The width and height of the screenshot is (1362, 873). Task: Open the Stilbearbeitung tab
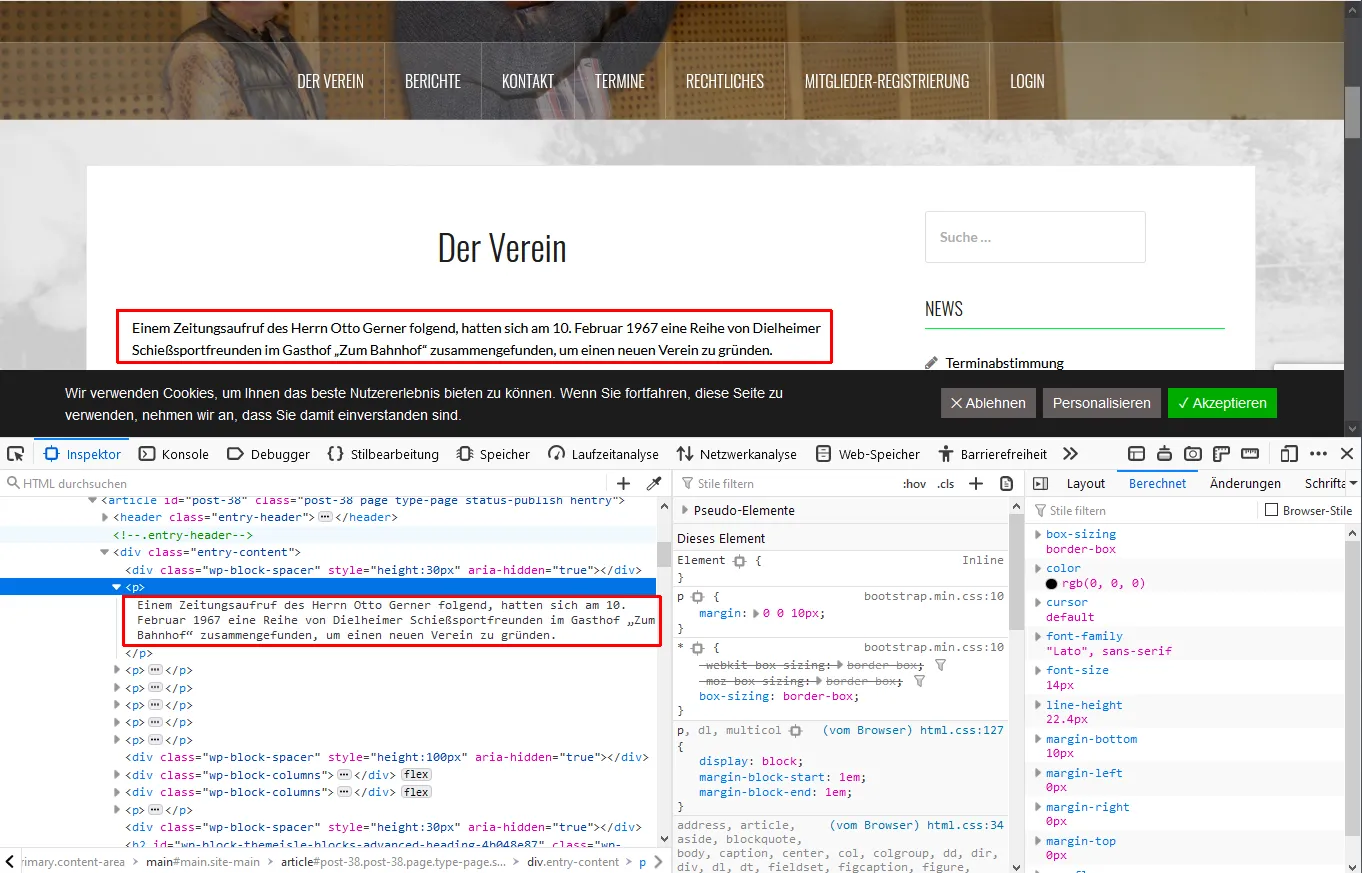[383, 454]
